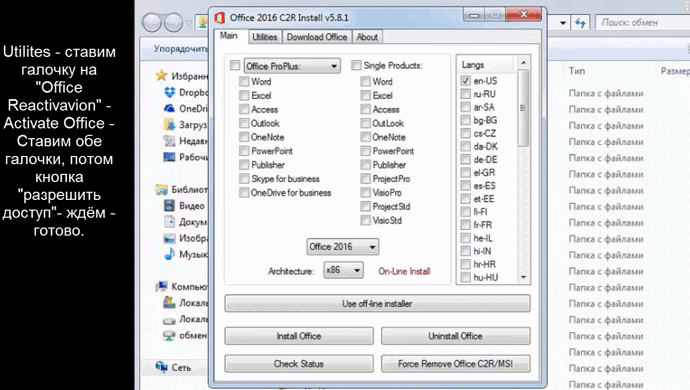
Task: Open the Explorer address bar history dropdown
Action: click(x=563, y=22)
